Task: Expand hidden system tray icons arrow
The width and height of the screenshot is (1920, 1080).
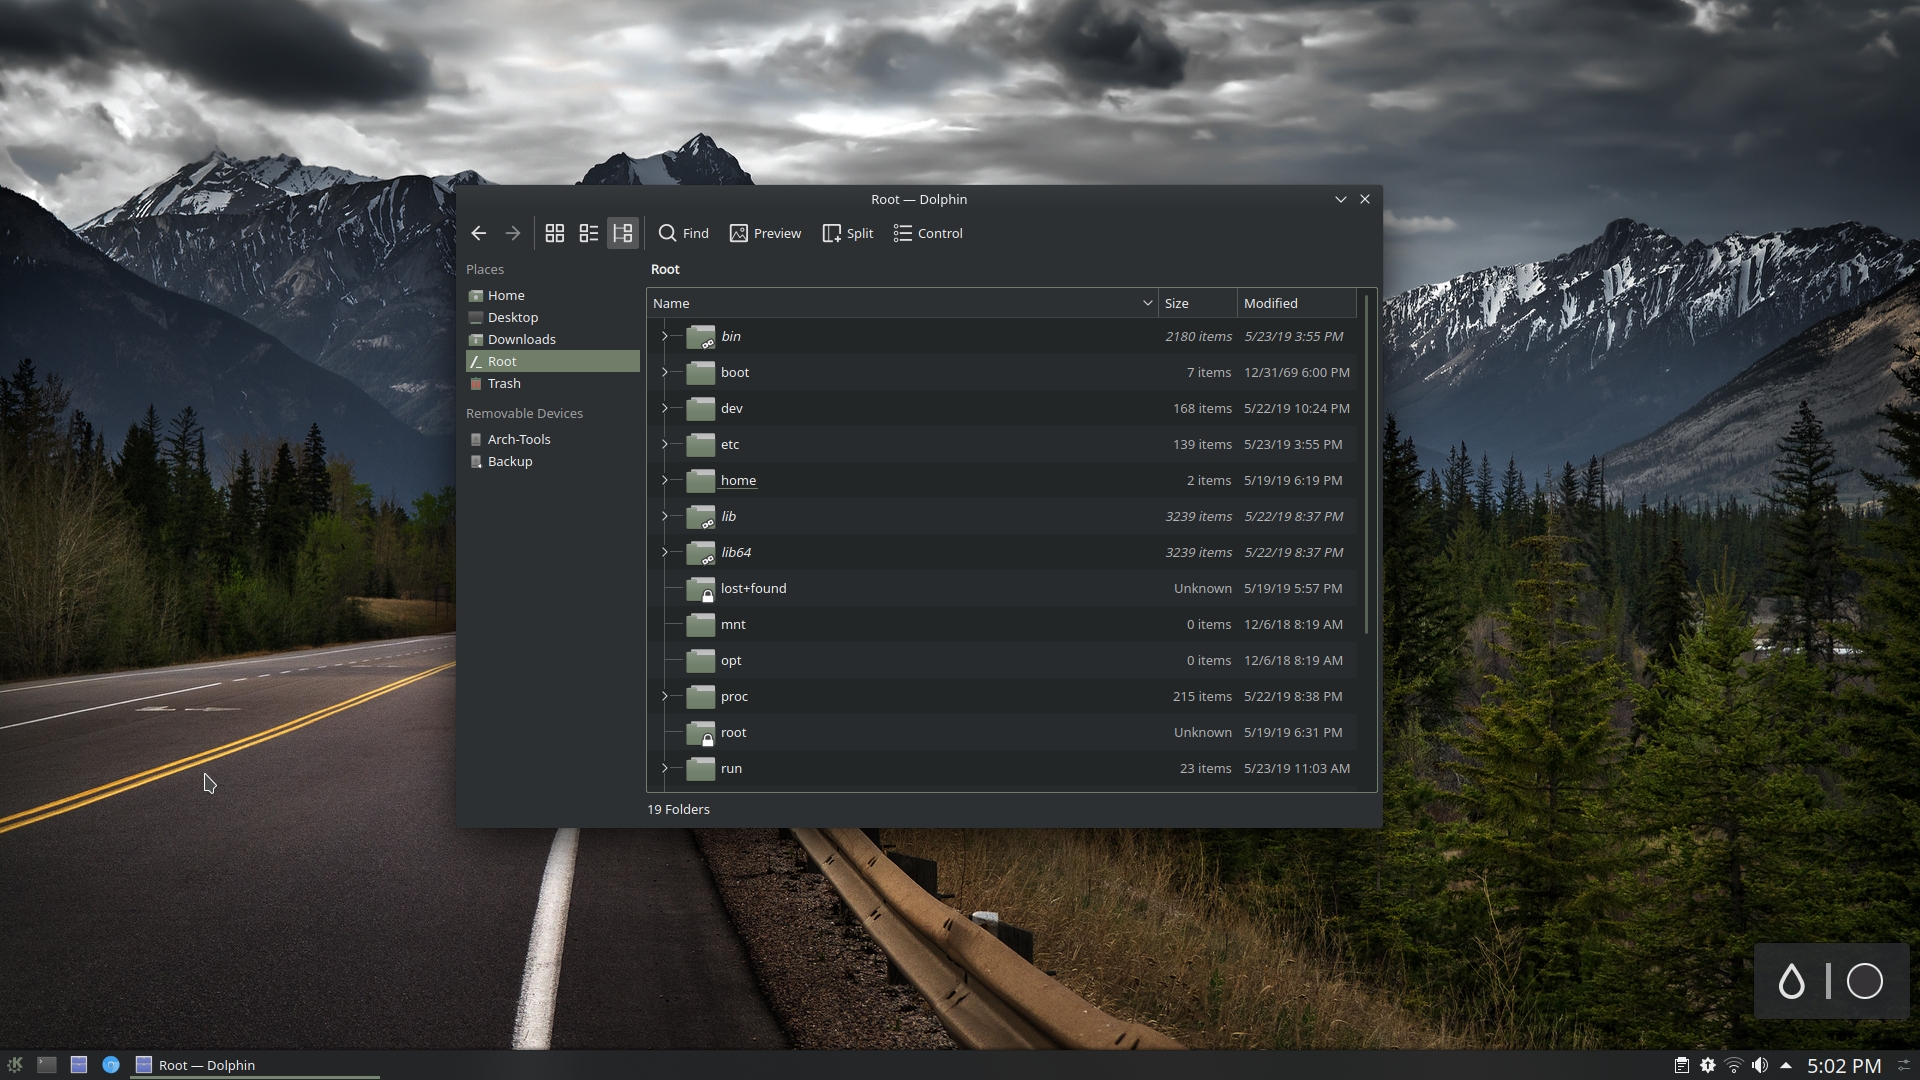Action: click(1785, 1065)
